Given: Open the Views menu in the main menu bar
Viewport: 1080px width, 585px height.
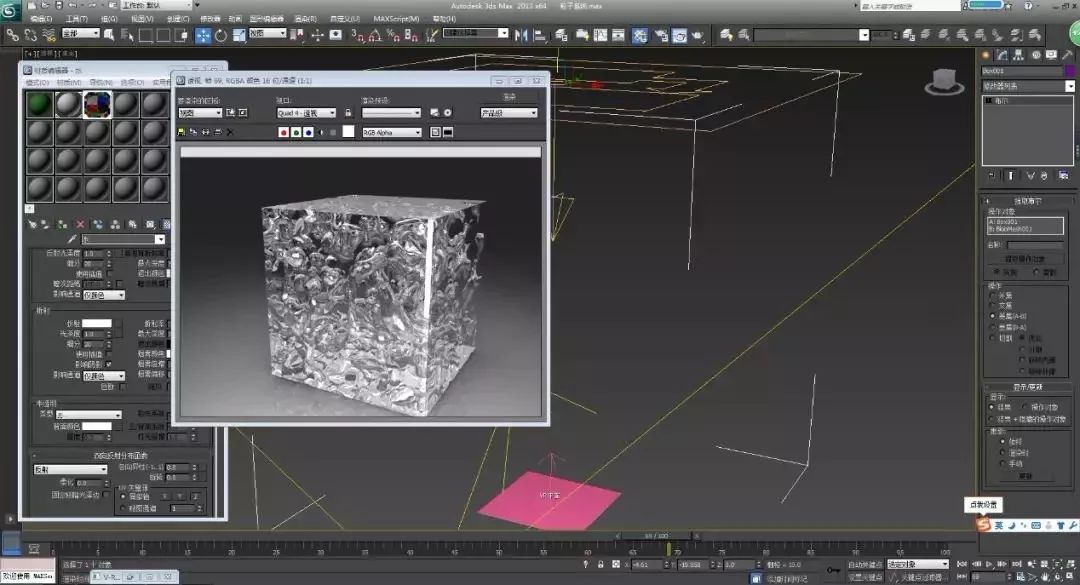Looking at the screenshot, I should tap(142, 19).
